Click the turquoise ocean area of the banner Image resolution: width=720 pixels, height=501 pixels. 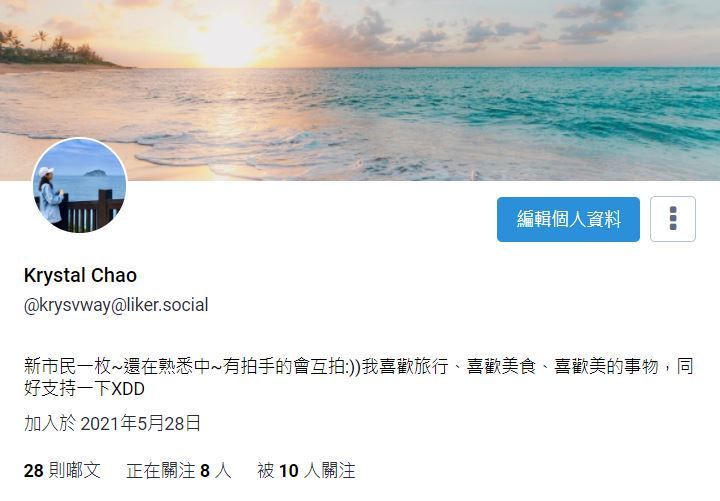pyautogui.click(x=551, y=106)
